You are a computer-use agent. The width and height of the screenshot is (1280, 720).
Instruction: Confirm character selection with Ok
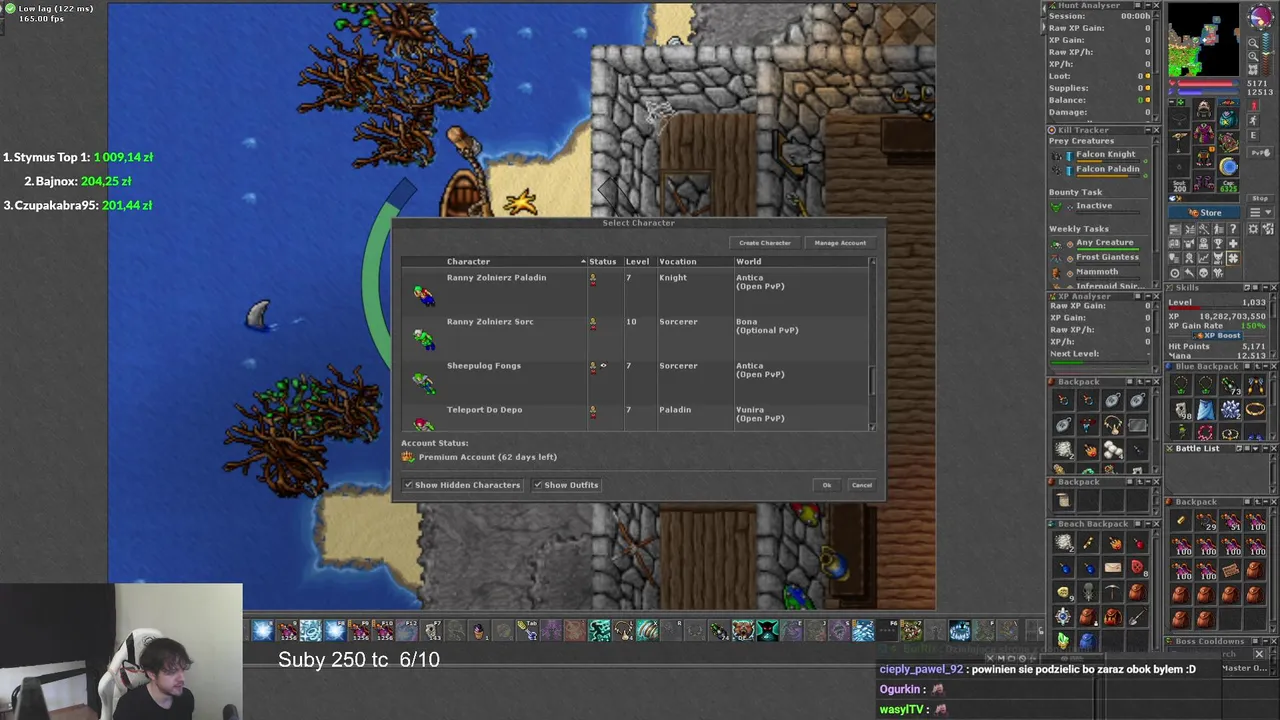[x=827, y=485]
